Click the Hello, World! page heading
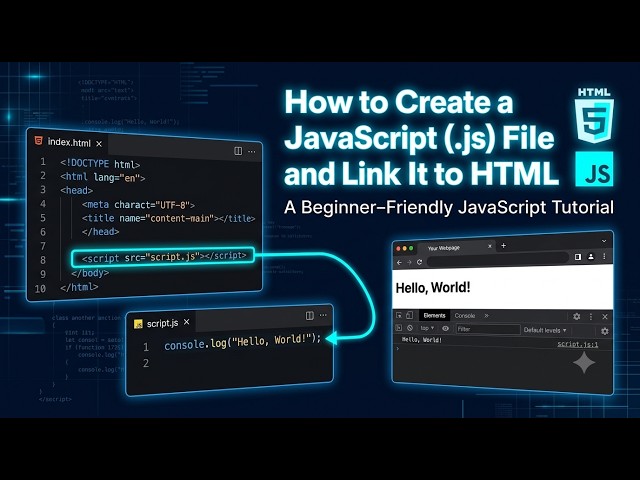Viewport: 640px width, 480px height. click(x=433, y=288)
